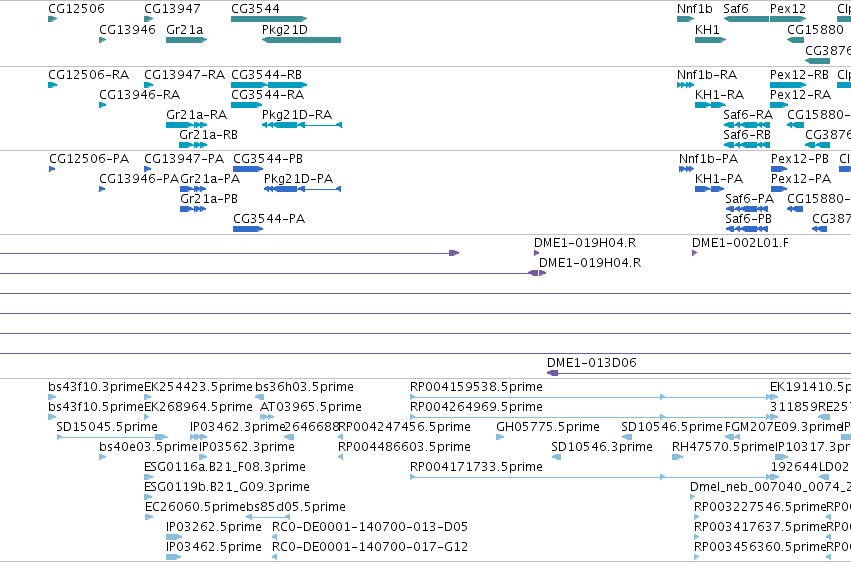Click the Gr21a gene label
Screen dimensions: 851x562
point(185,29)
